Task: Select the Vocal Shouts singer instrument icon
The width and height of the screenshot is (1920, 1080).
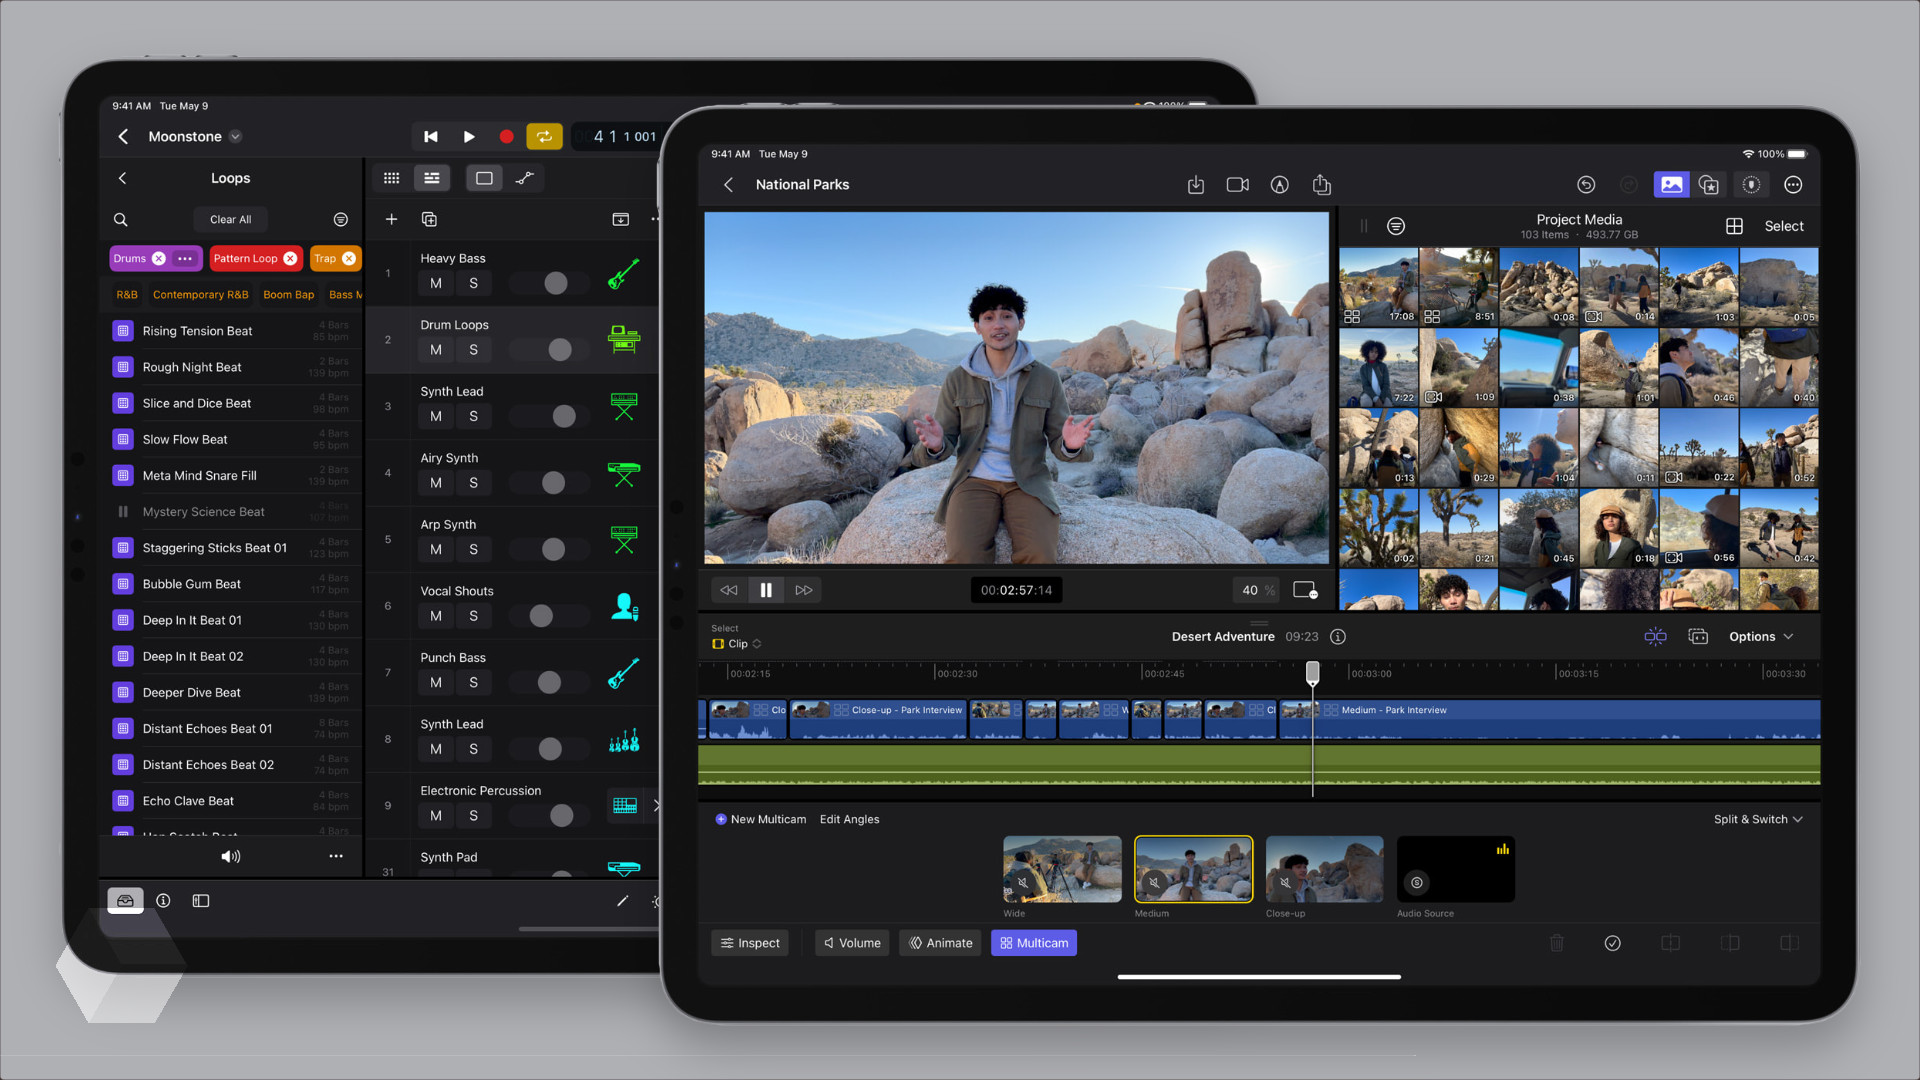Action: click(x=623, y=606)
